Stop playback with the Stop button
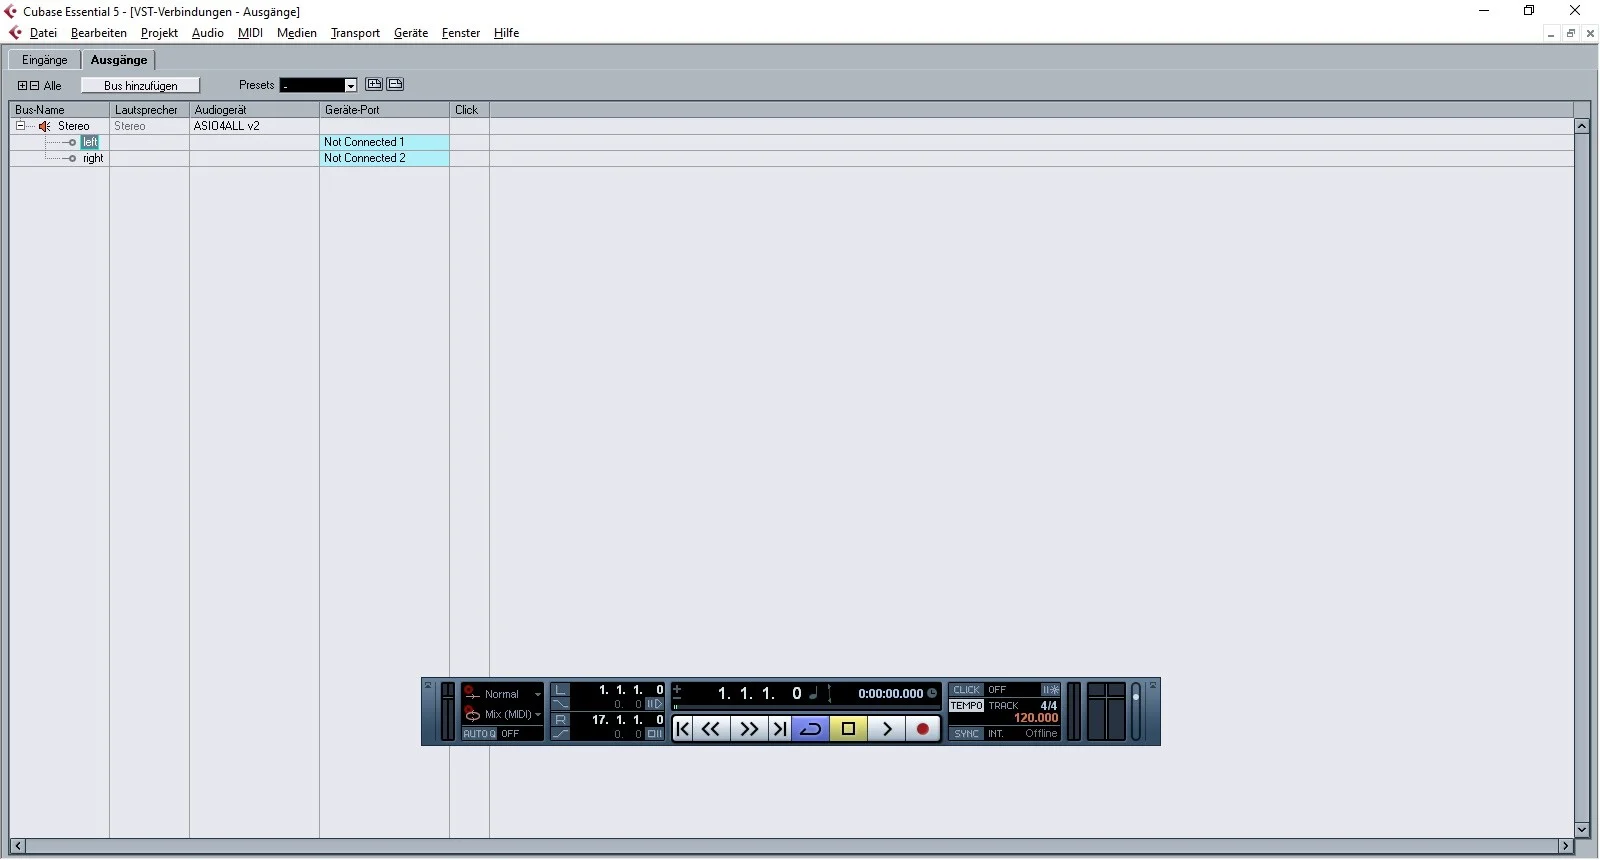Screen dimensions: 1600x860 pos(848,729)
